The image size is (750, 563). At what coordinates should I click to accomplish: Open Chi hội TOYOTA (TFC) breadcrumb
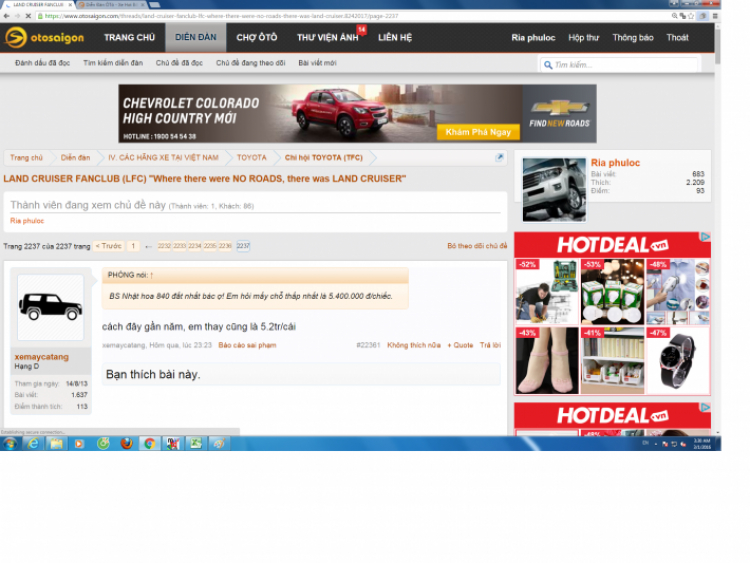pyautogui.click(x=324, y=157)
